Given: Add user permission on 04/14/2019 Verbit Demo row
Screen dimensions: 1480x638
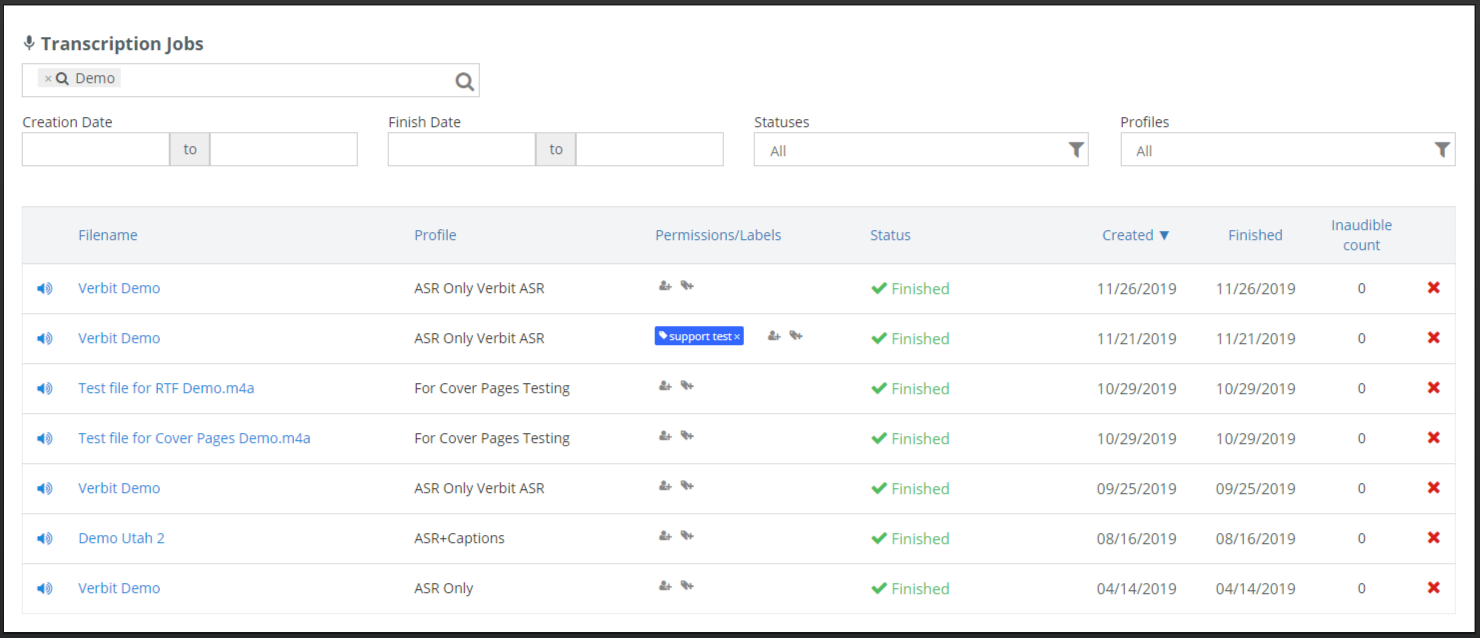Looking at the screenshot, I should (665, 586).
